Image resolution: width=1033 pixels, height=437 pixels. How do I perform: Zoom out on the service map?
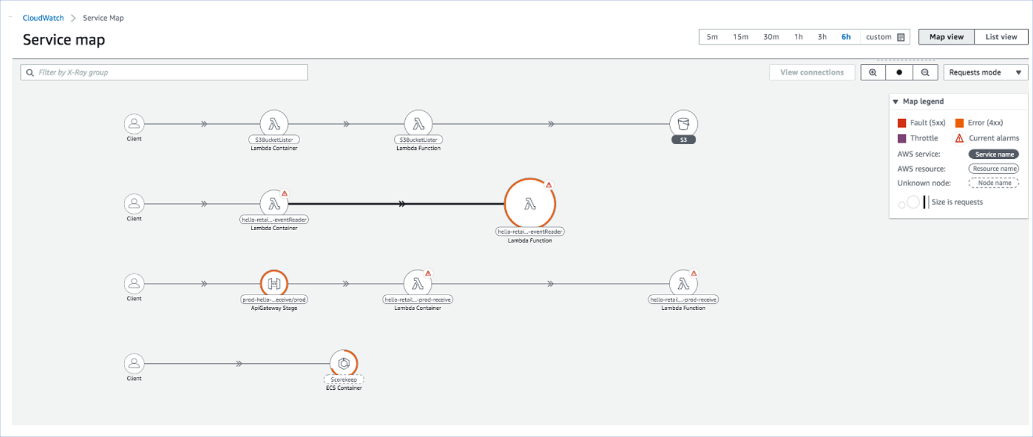coord(925,73)
